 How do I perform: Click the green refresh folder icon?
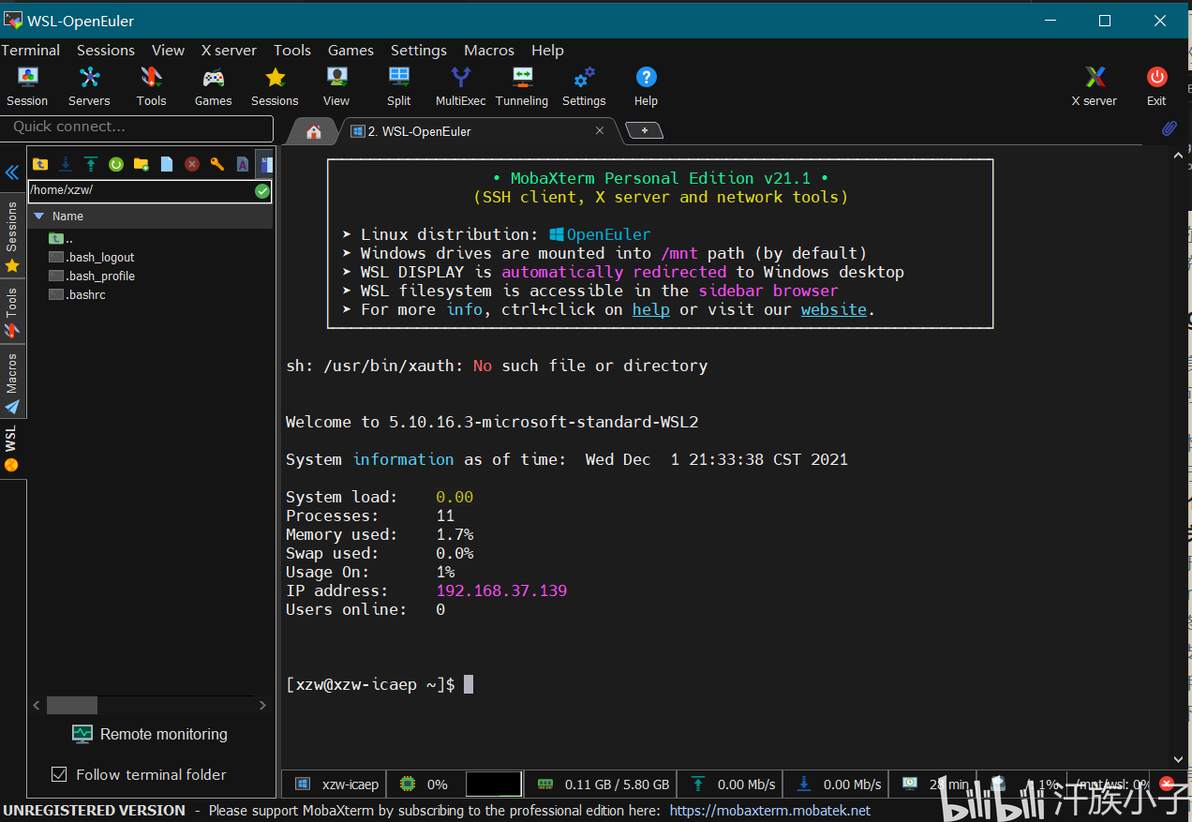(x=116, y=164)
